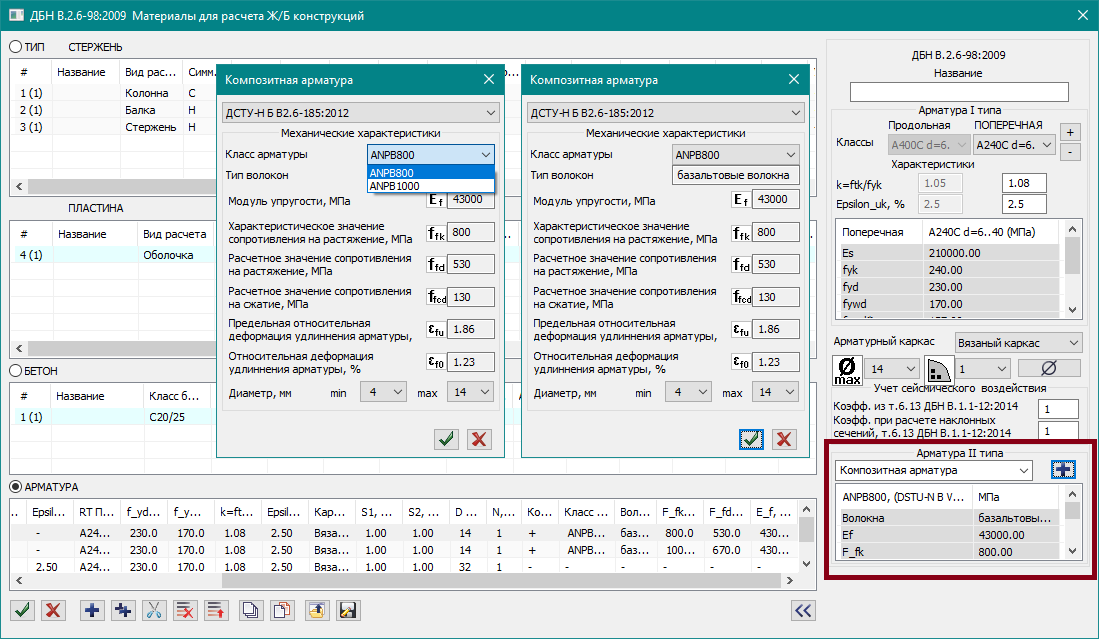The image size is (1099, 639).
Task: Click the scissors cut icon in bottom toolbar
Action: pos(154,610)
